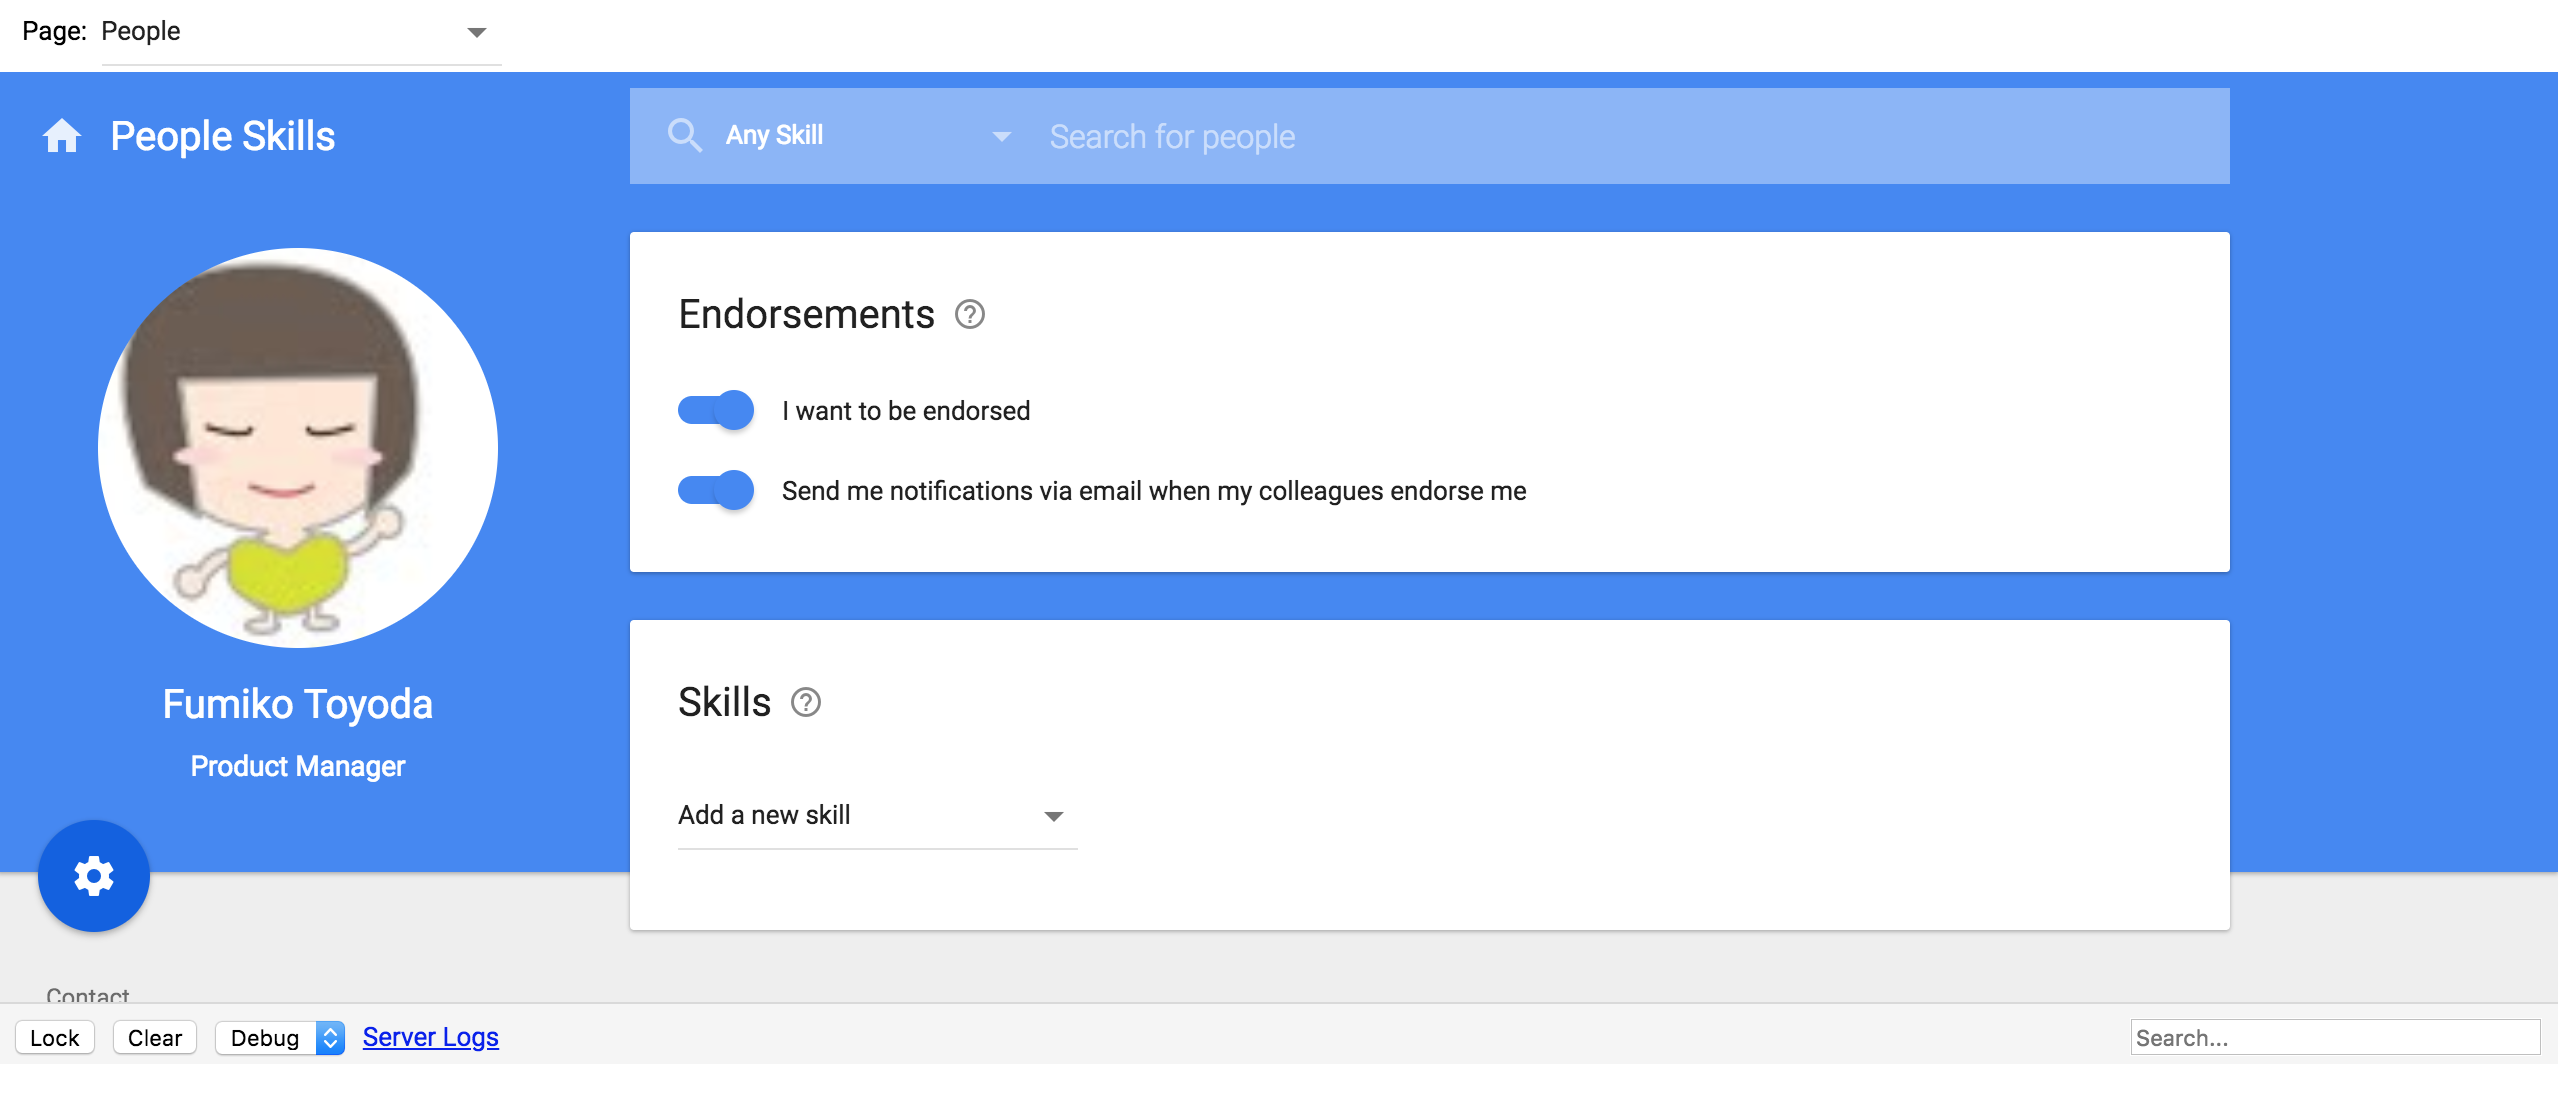
Task: Toggle the 'I want to be endorsed' switch
Action: pyautogui.click(x=716, y=410)
